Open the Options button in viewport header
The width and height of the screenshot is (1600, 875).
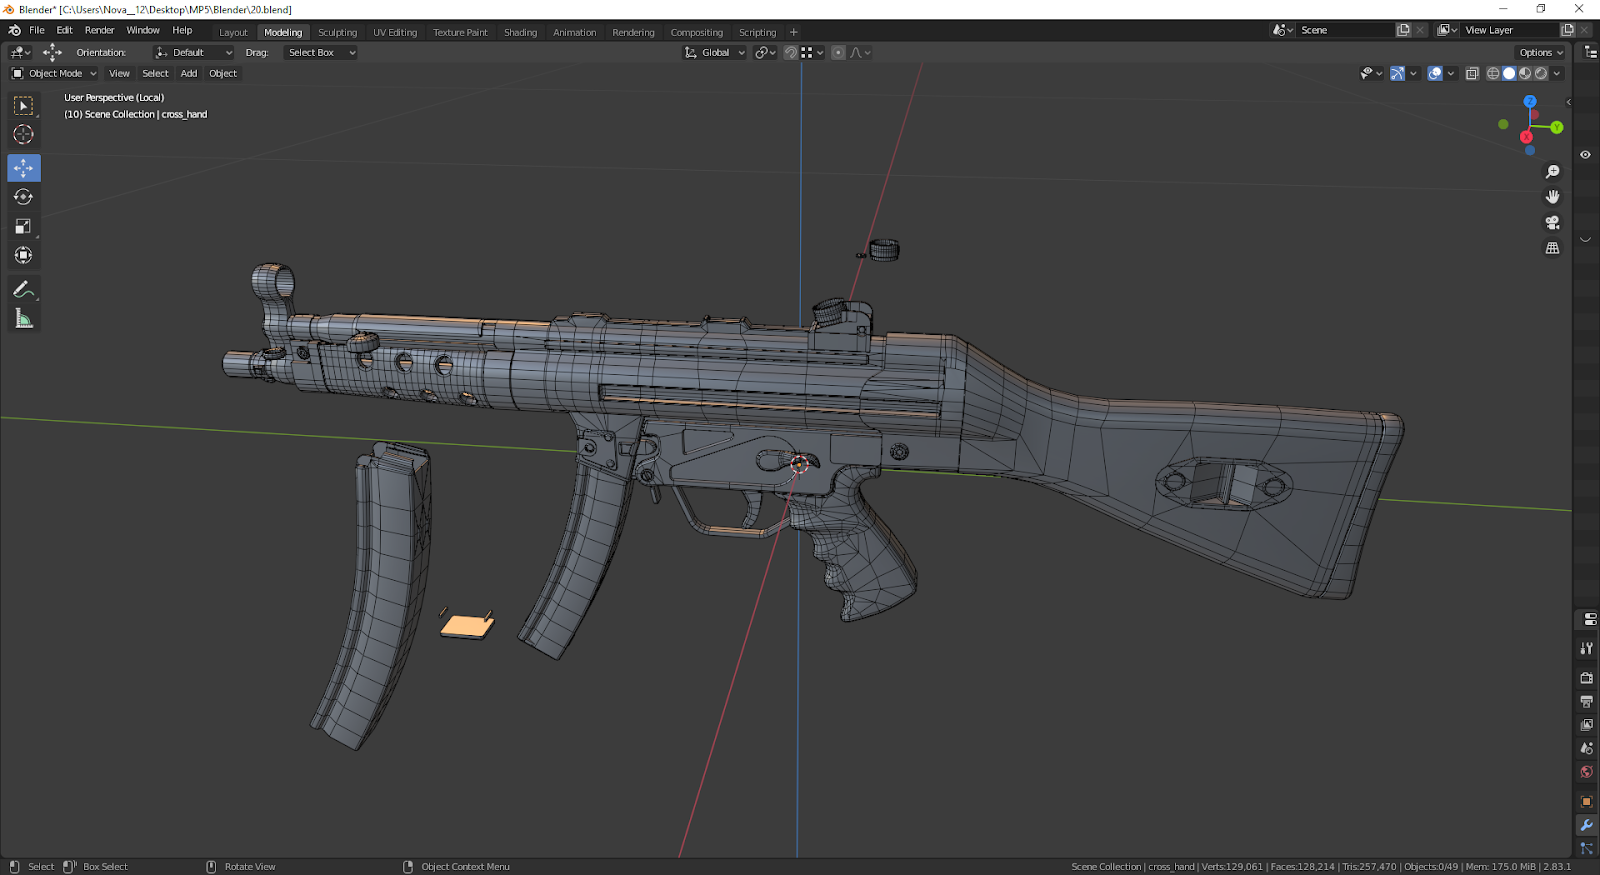[x=1540, y=53]
